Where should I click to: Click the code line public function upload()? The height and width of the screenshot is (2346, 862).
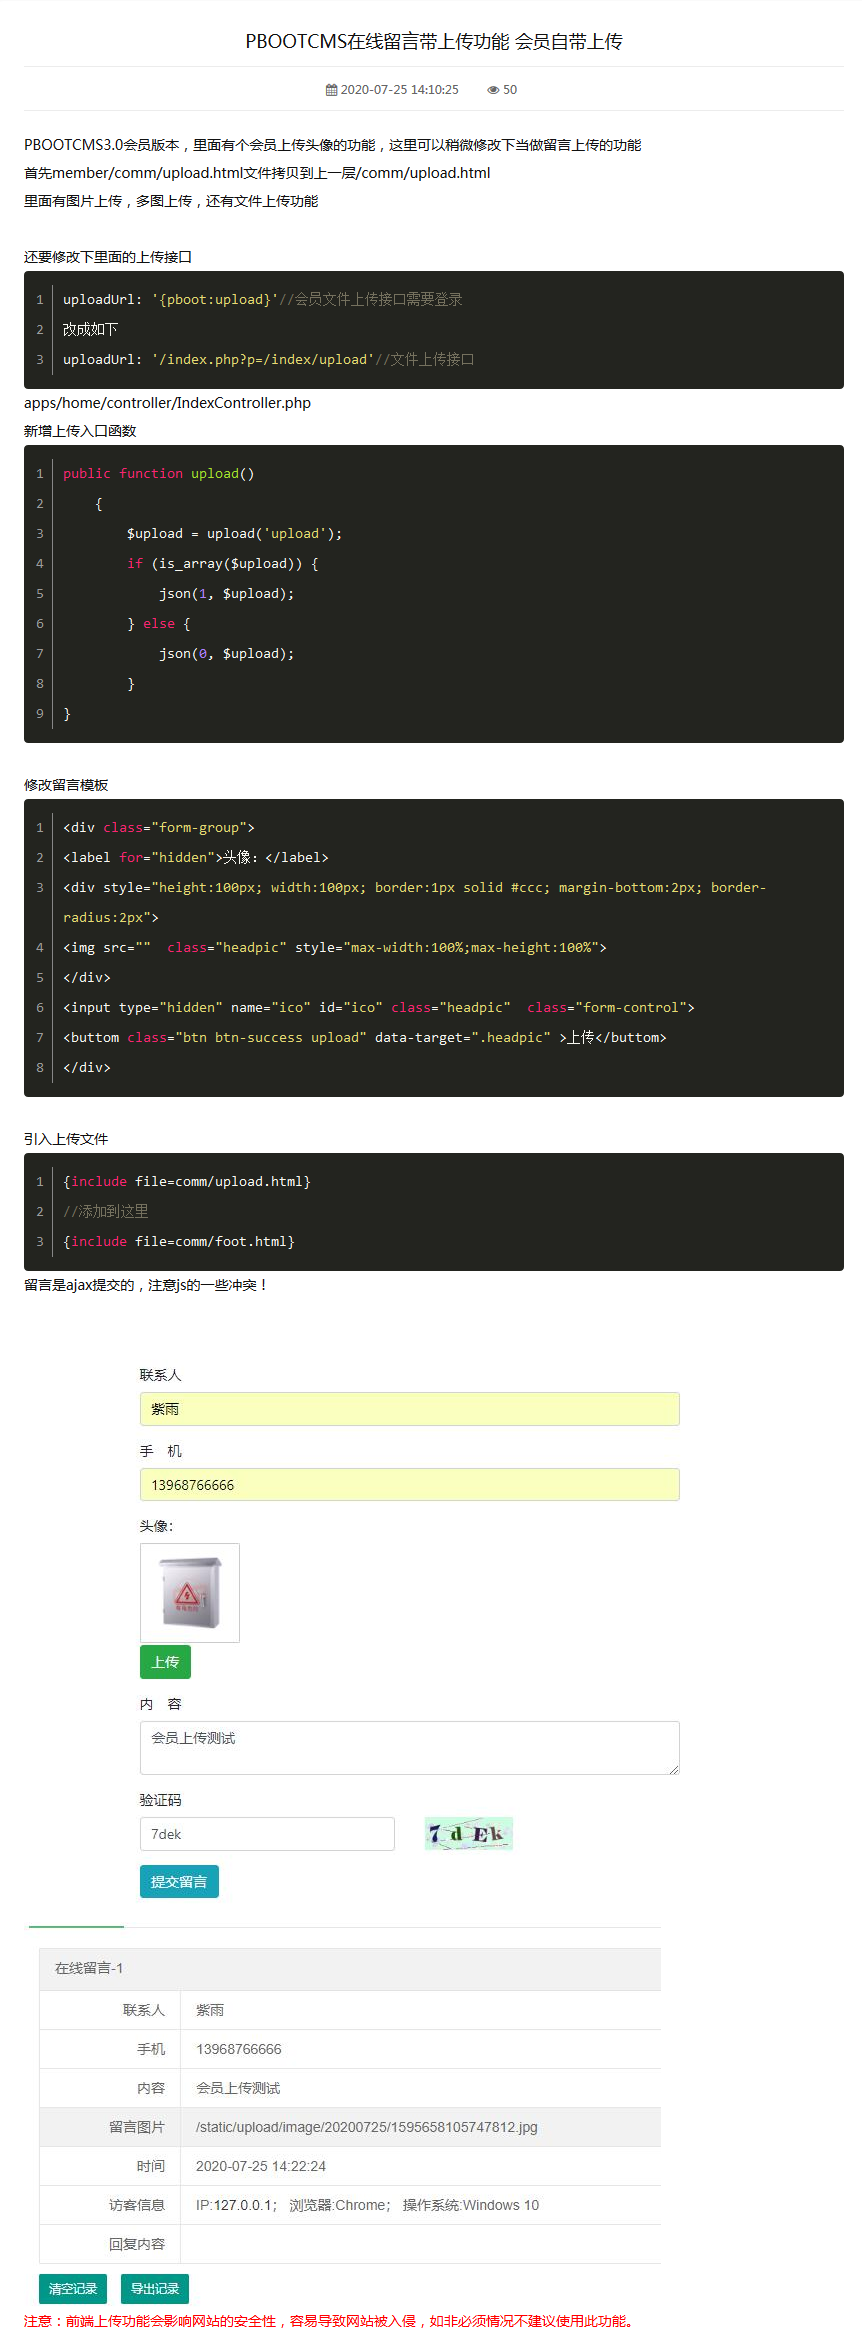[159, 473]
